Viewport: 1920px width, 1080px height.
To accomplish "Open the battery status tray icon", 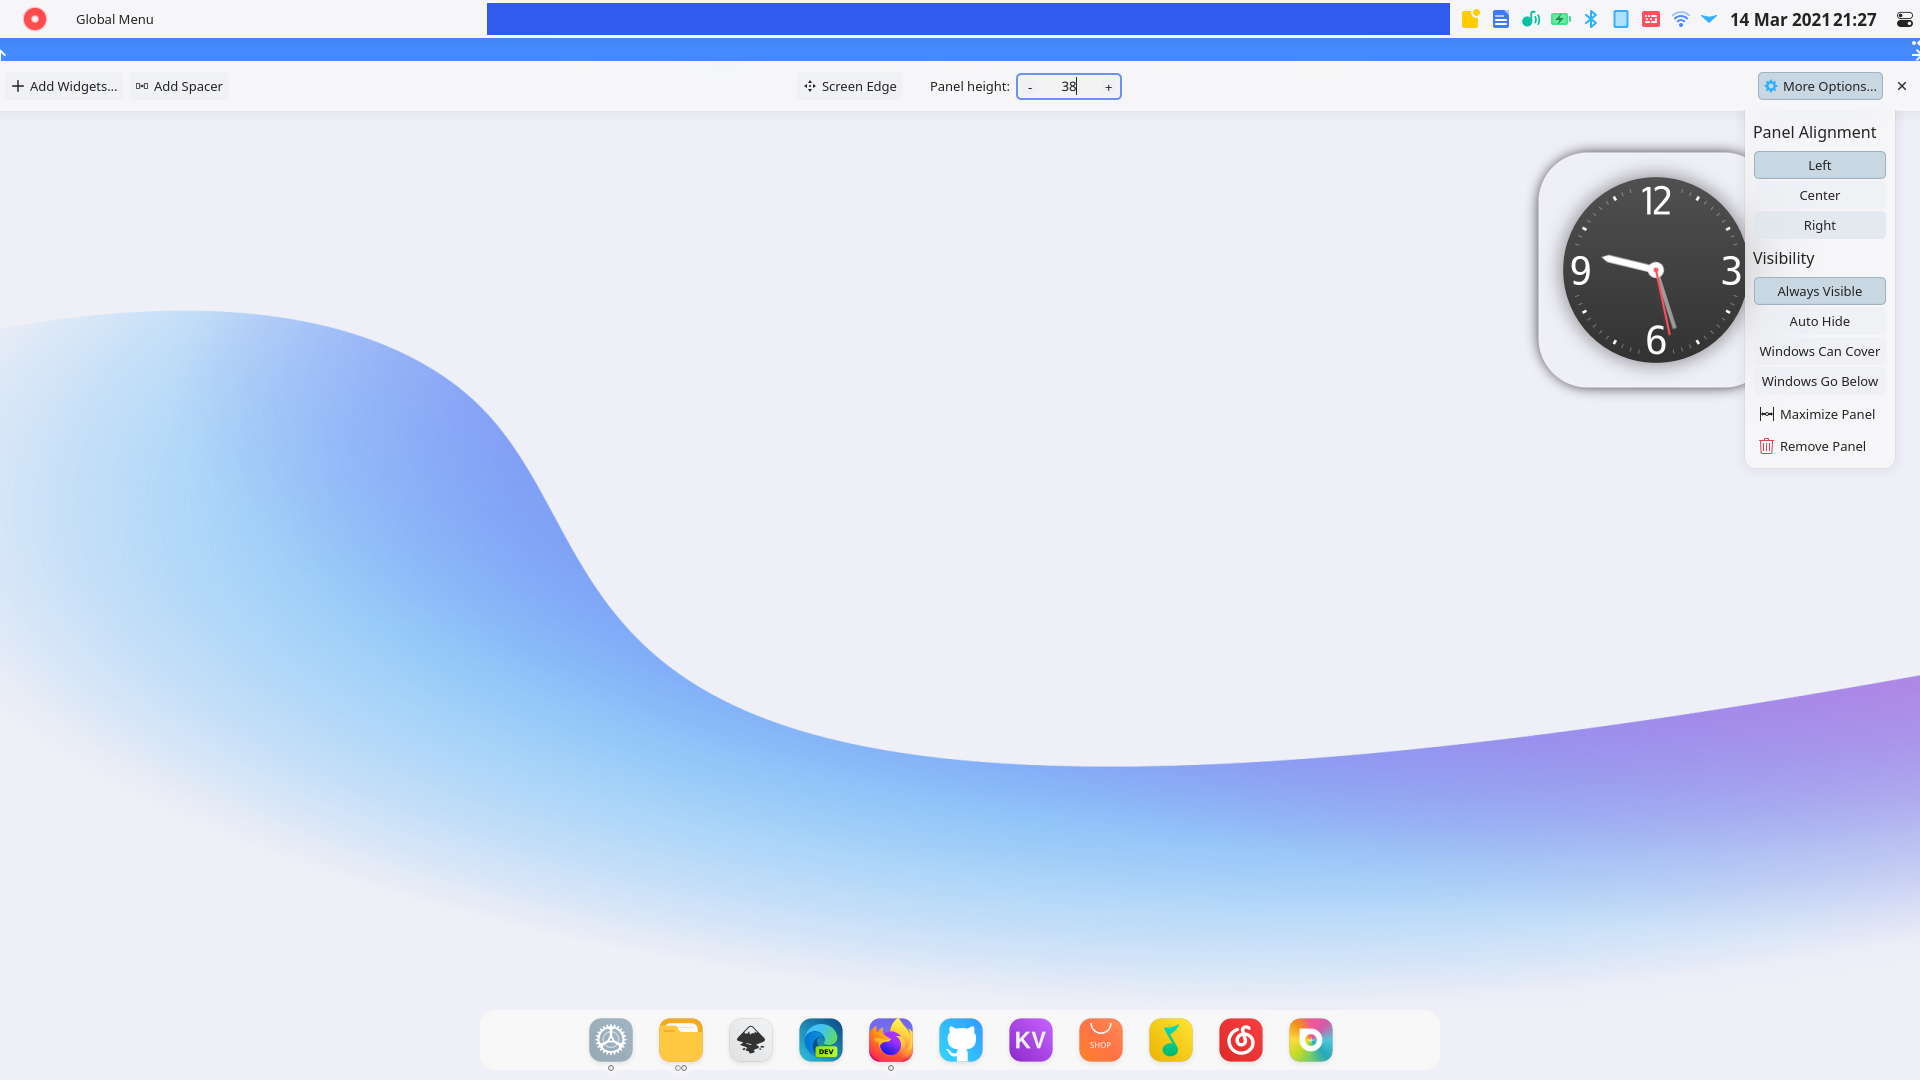I will pos(1561,19).
